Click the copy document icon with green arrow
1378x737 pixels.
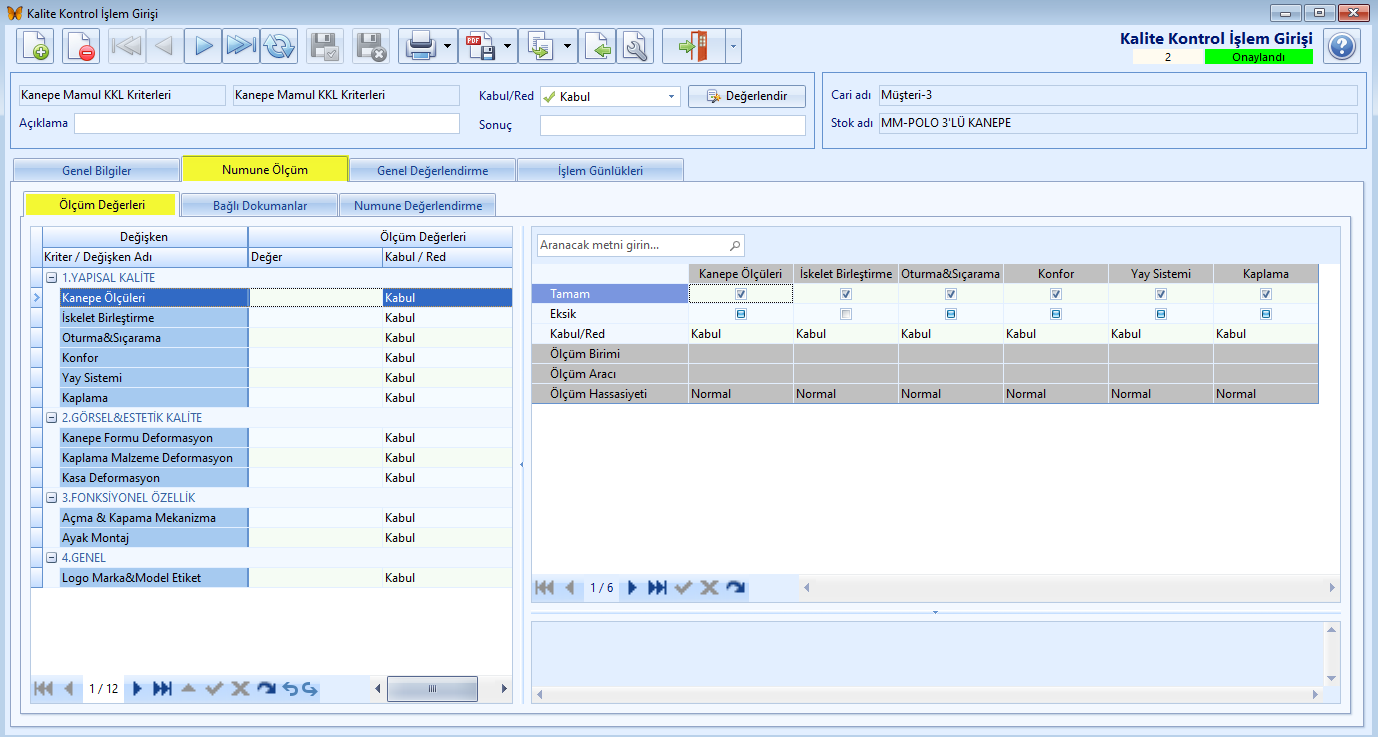click(542, 46)
